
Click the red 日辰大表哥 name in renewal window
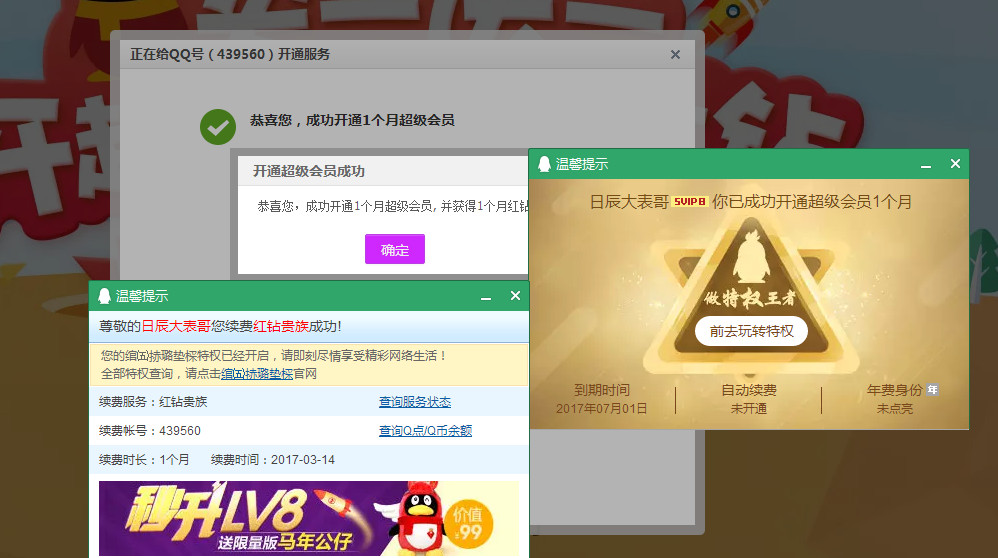click(176, 326)
